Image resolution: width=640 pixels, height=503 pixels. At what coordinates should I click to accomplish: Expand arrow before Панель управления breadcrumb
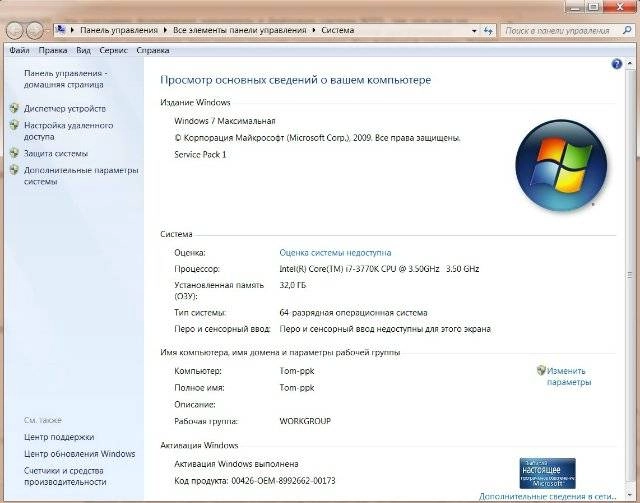click(x=72, y=30)
